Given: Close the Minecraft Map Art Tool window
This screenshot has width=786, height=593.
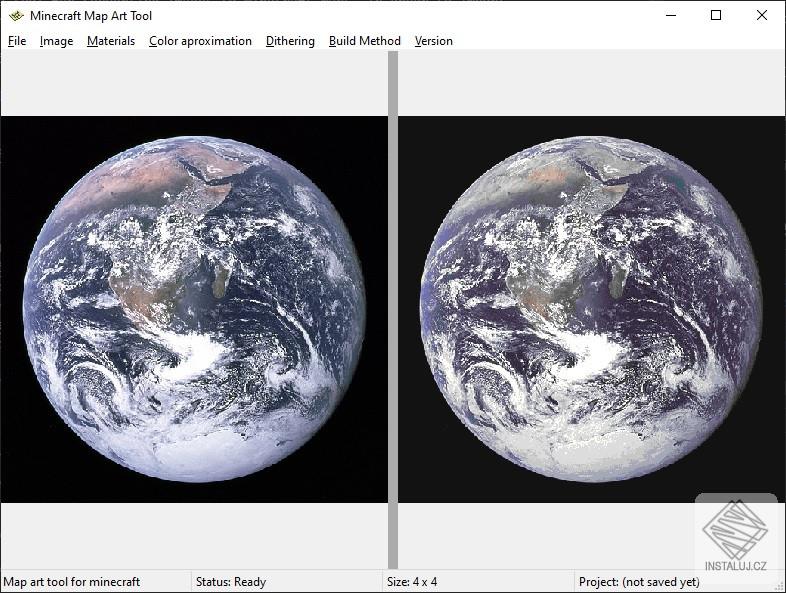Looking at the screenshot, I should tap(761, 16).
